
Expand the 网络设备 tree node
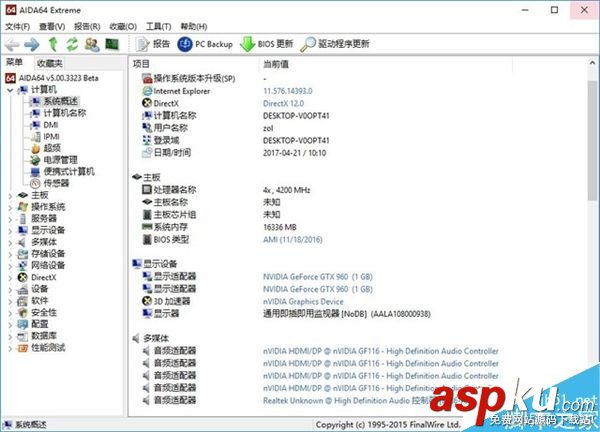10,266
